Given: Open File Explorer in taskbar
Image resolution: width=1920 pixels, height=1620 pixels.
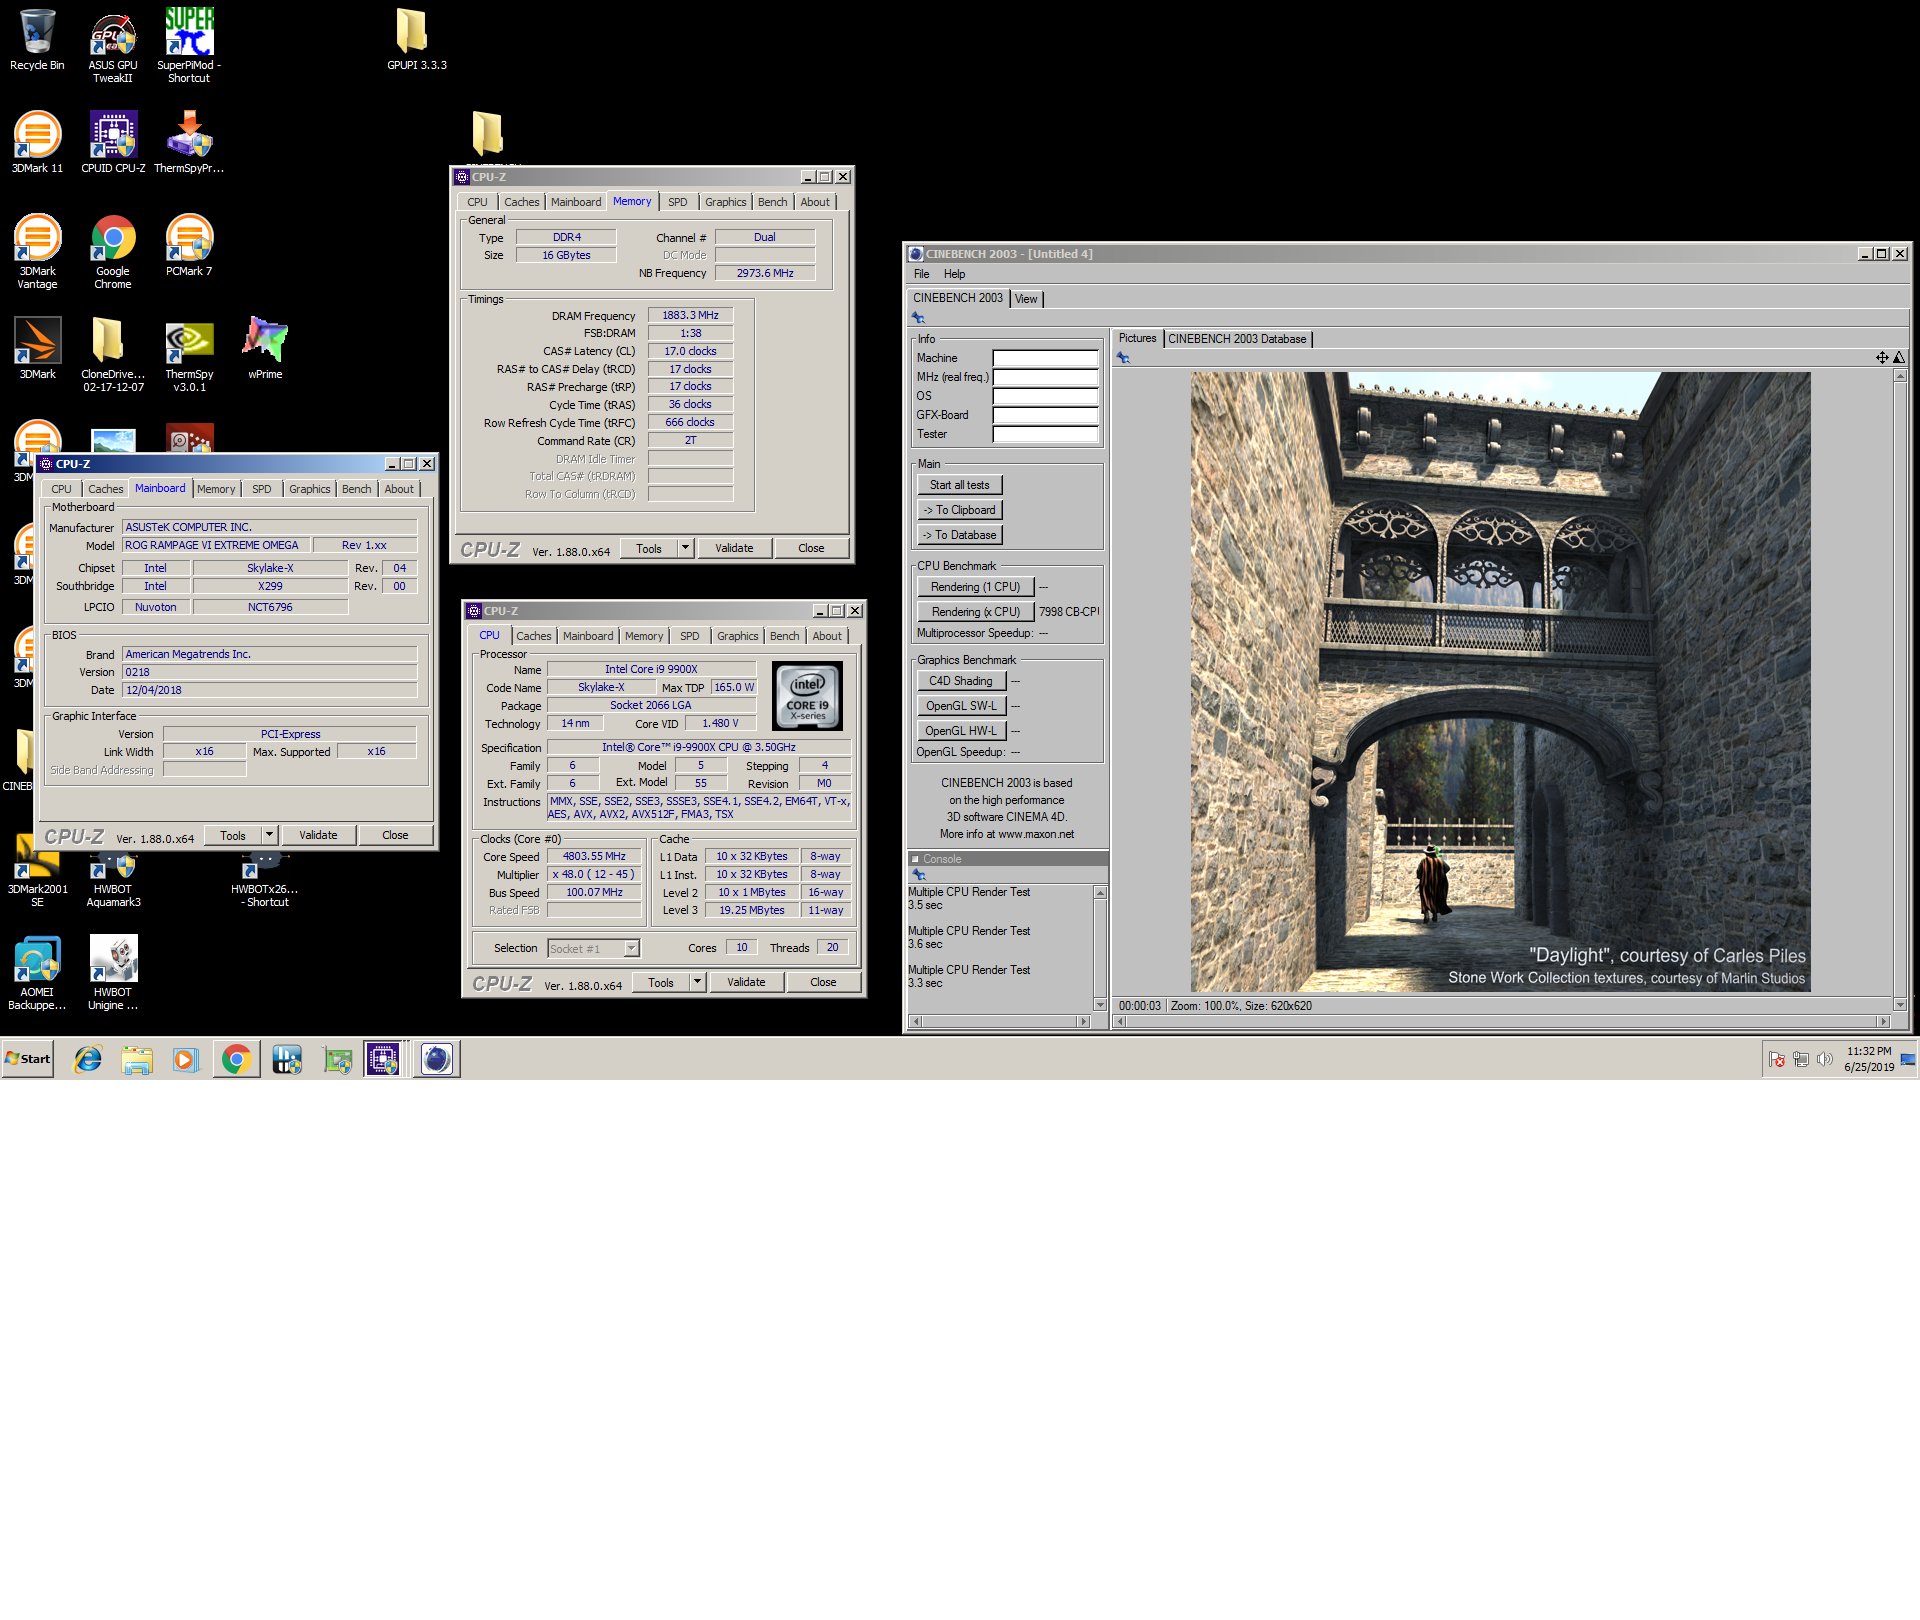Looking at the screenshot, I should (137, 1059).
